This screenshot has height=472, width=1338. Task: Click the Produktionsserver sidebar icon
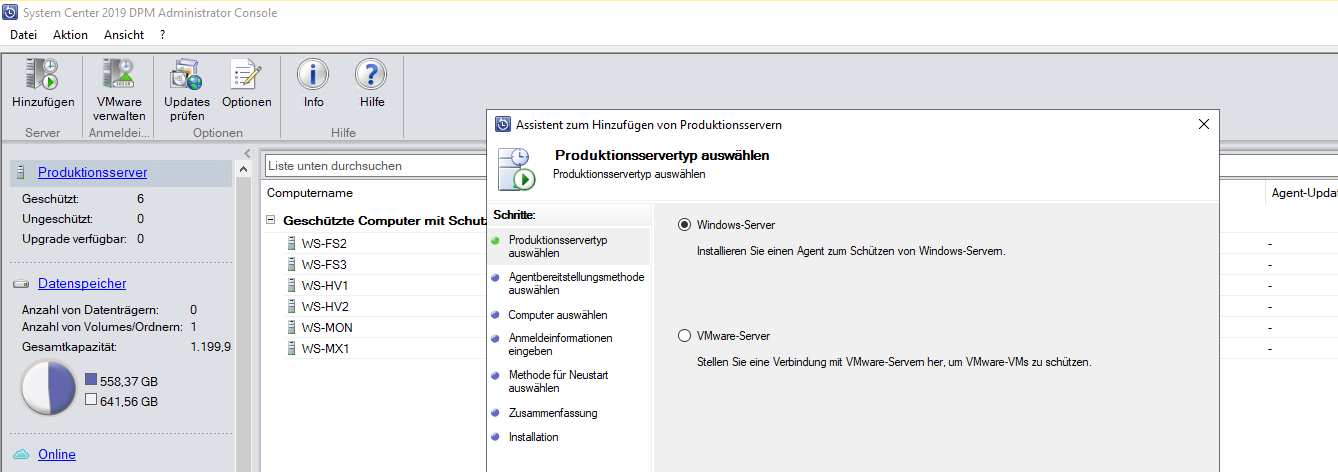point(22,173)
